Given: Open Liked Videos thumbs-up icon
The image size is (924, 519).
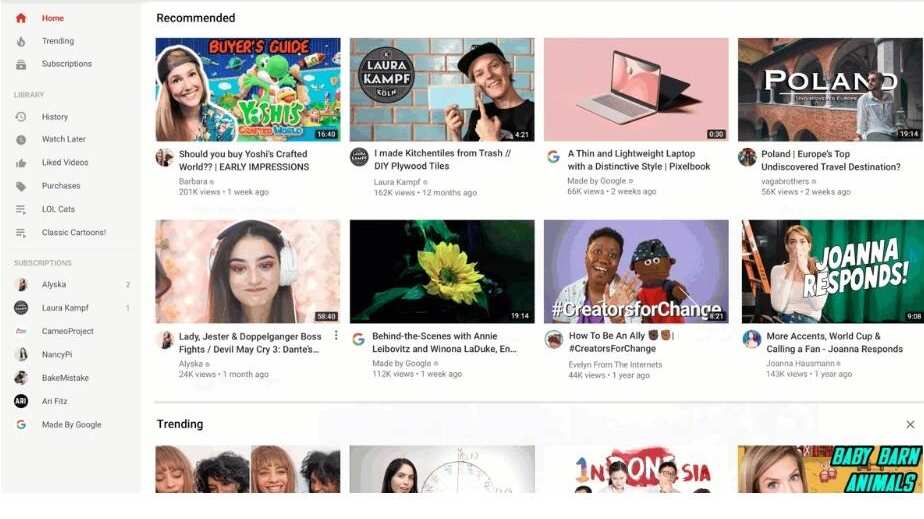Looking at the screenshot, I should click(x=21, y=163).
